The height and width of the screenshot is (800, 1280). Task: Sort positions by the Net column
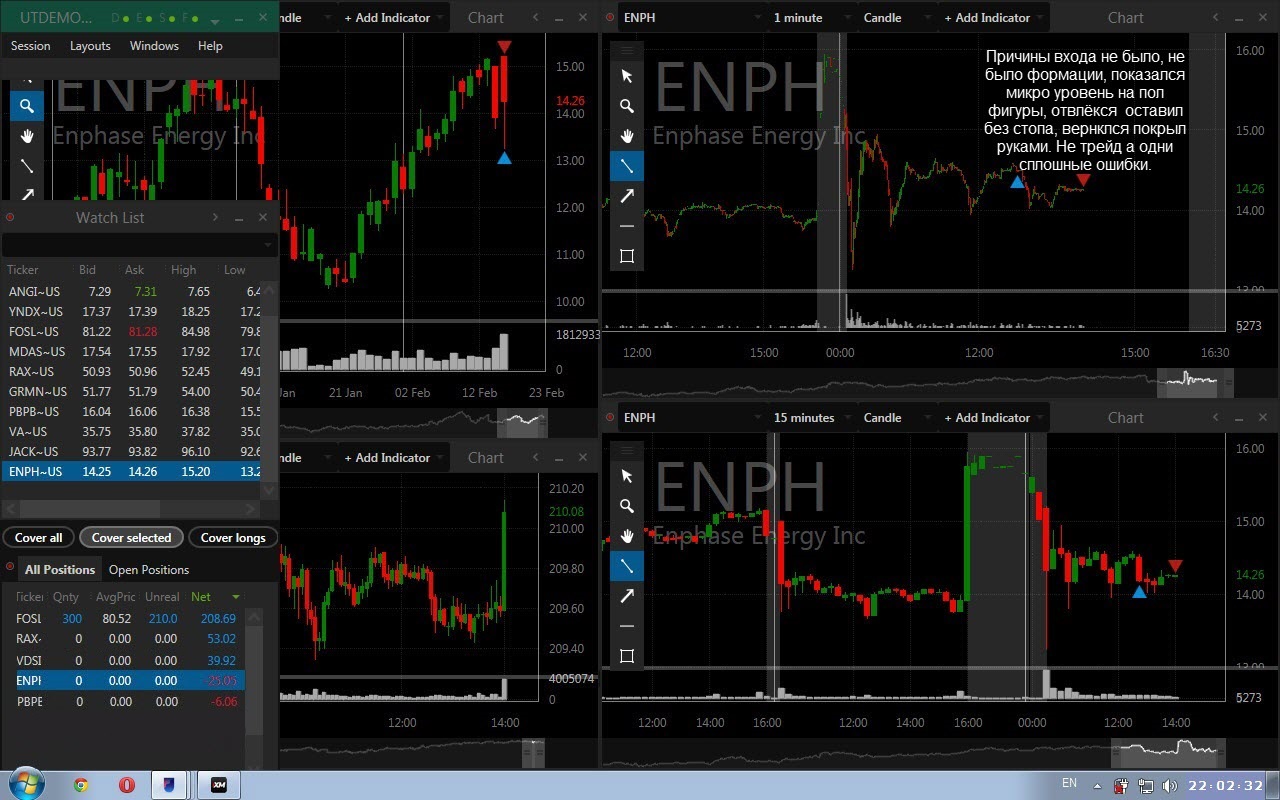coord(216,596)
